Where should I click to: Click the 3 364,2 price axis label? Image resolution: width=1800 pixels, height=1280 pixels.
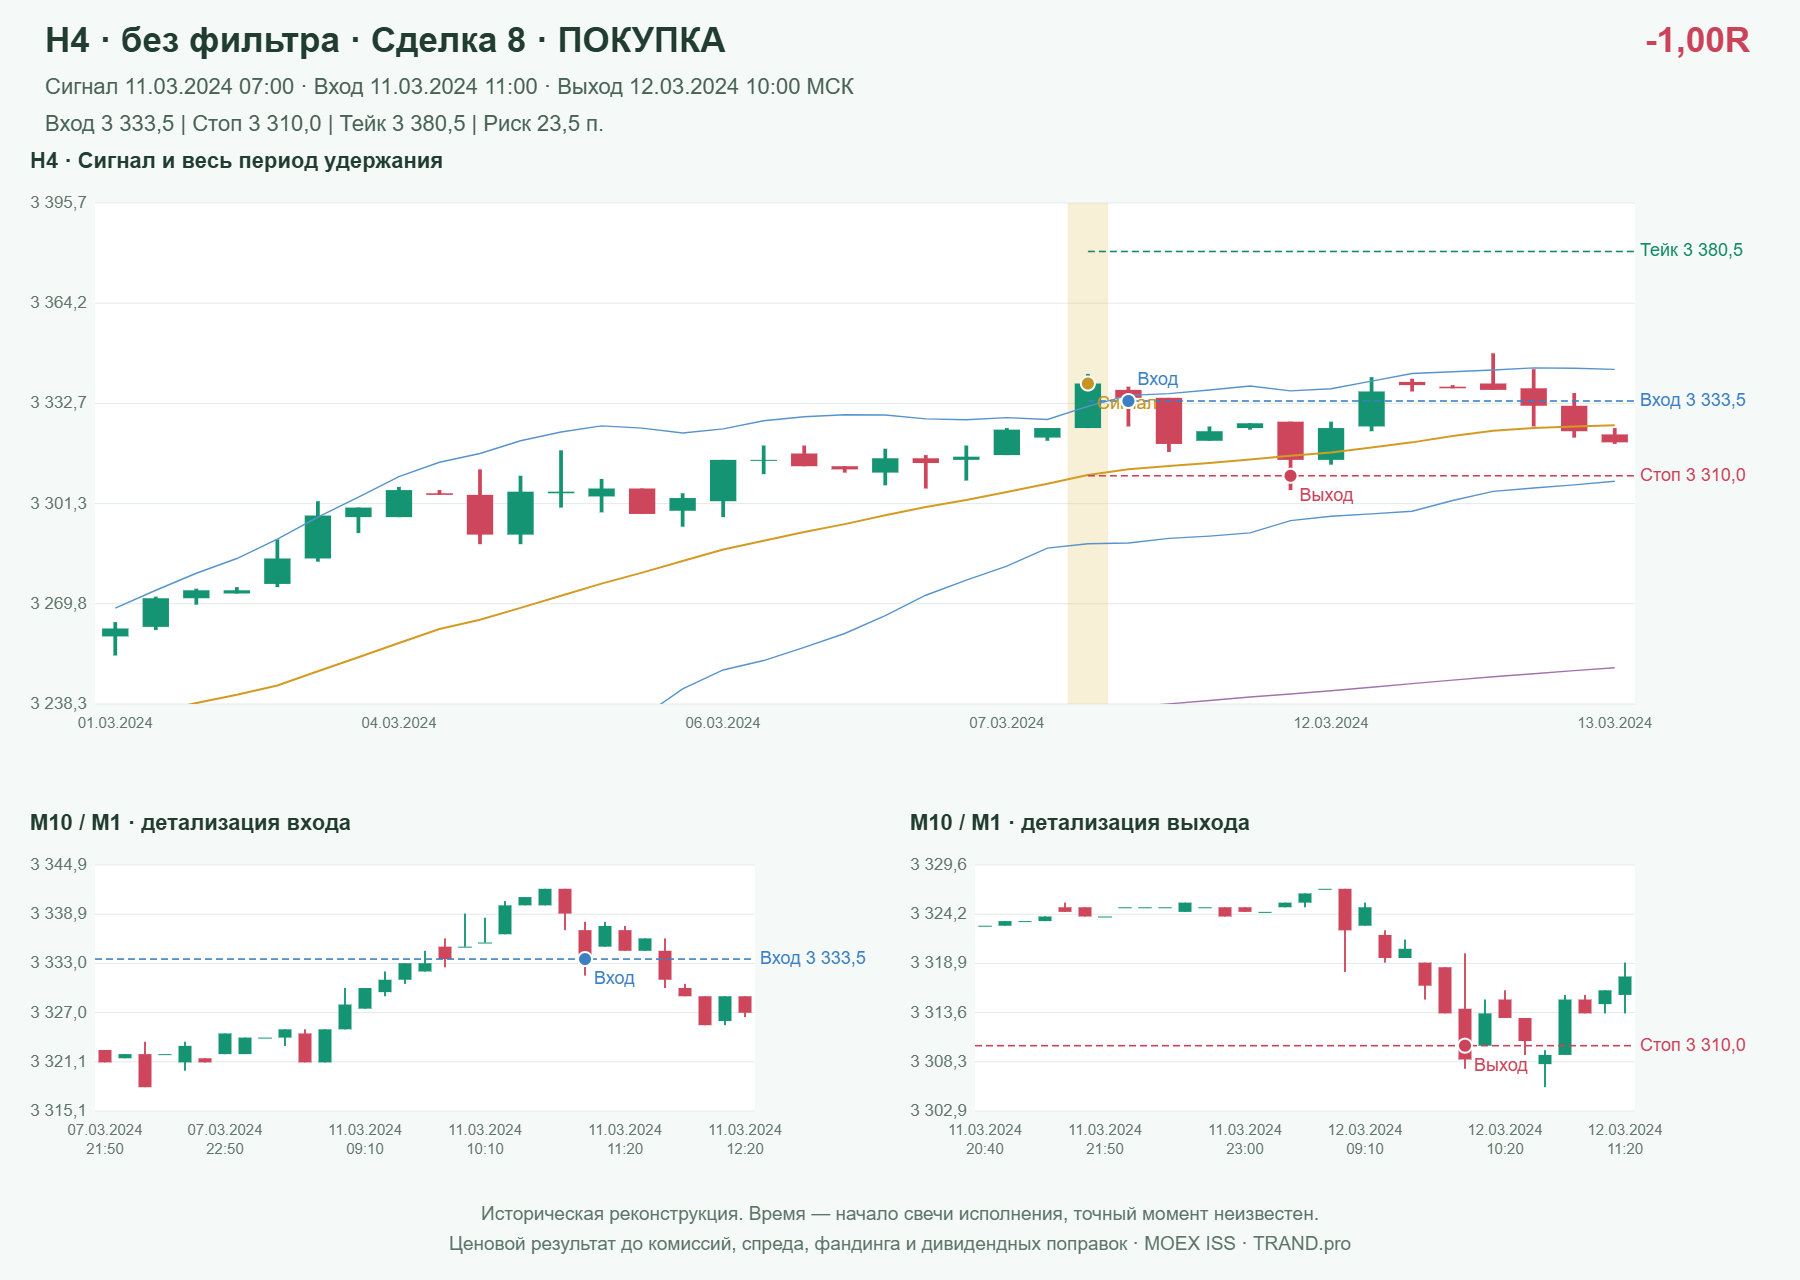coord(58,303)
